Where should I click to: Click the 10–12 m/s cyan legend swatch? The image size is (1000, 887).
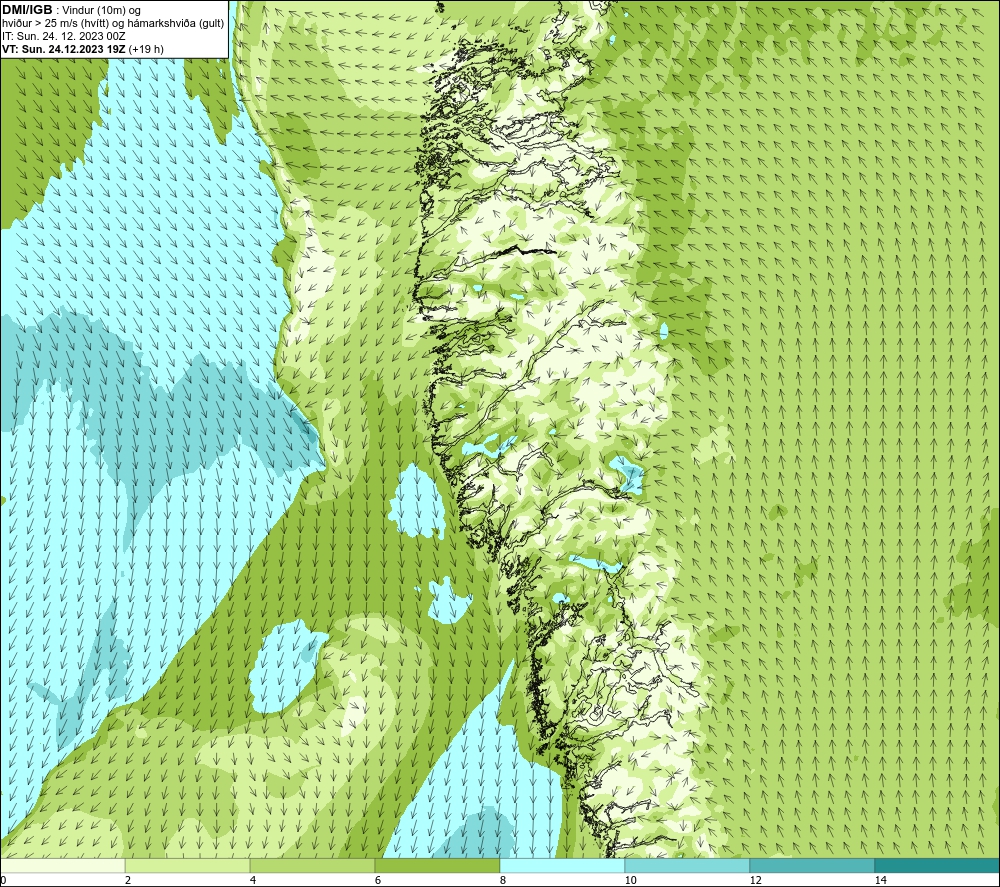pyautogui.click(x=688, y=865)
